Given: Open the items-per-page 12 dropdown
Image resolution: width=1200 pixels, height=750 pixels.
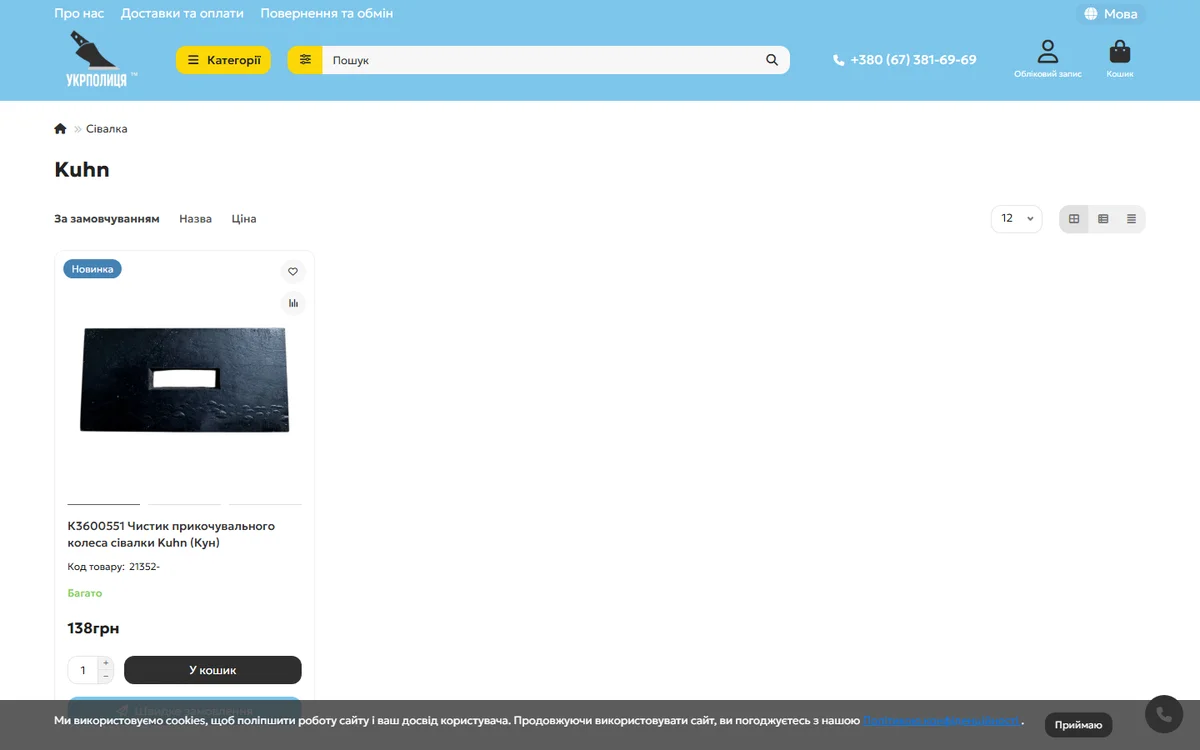Looking at the screenshot, I should [x=1016, y=219].
